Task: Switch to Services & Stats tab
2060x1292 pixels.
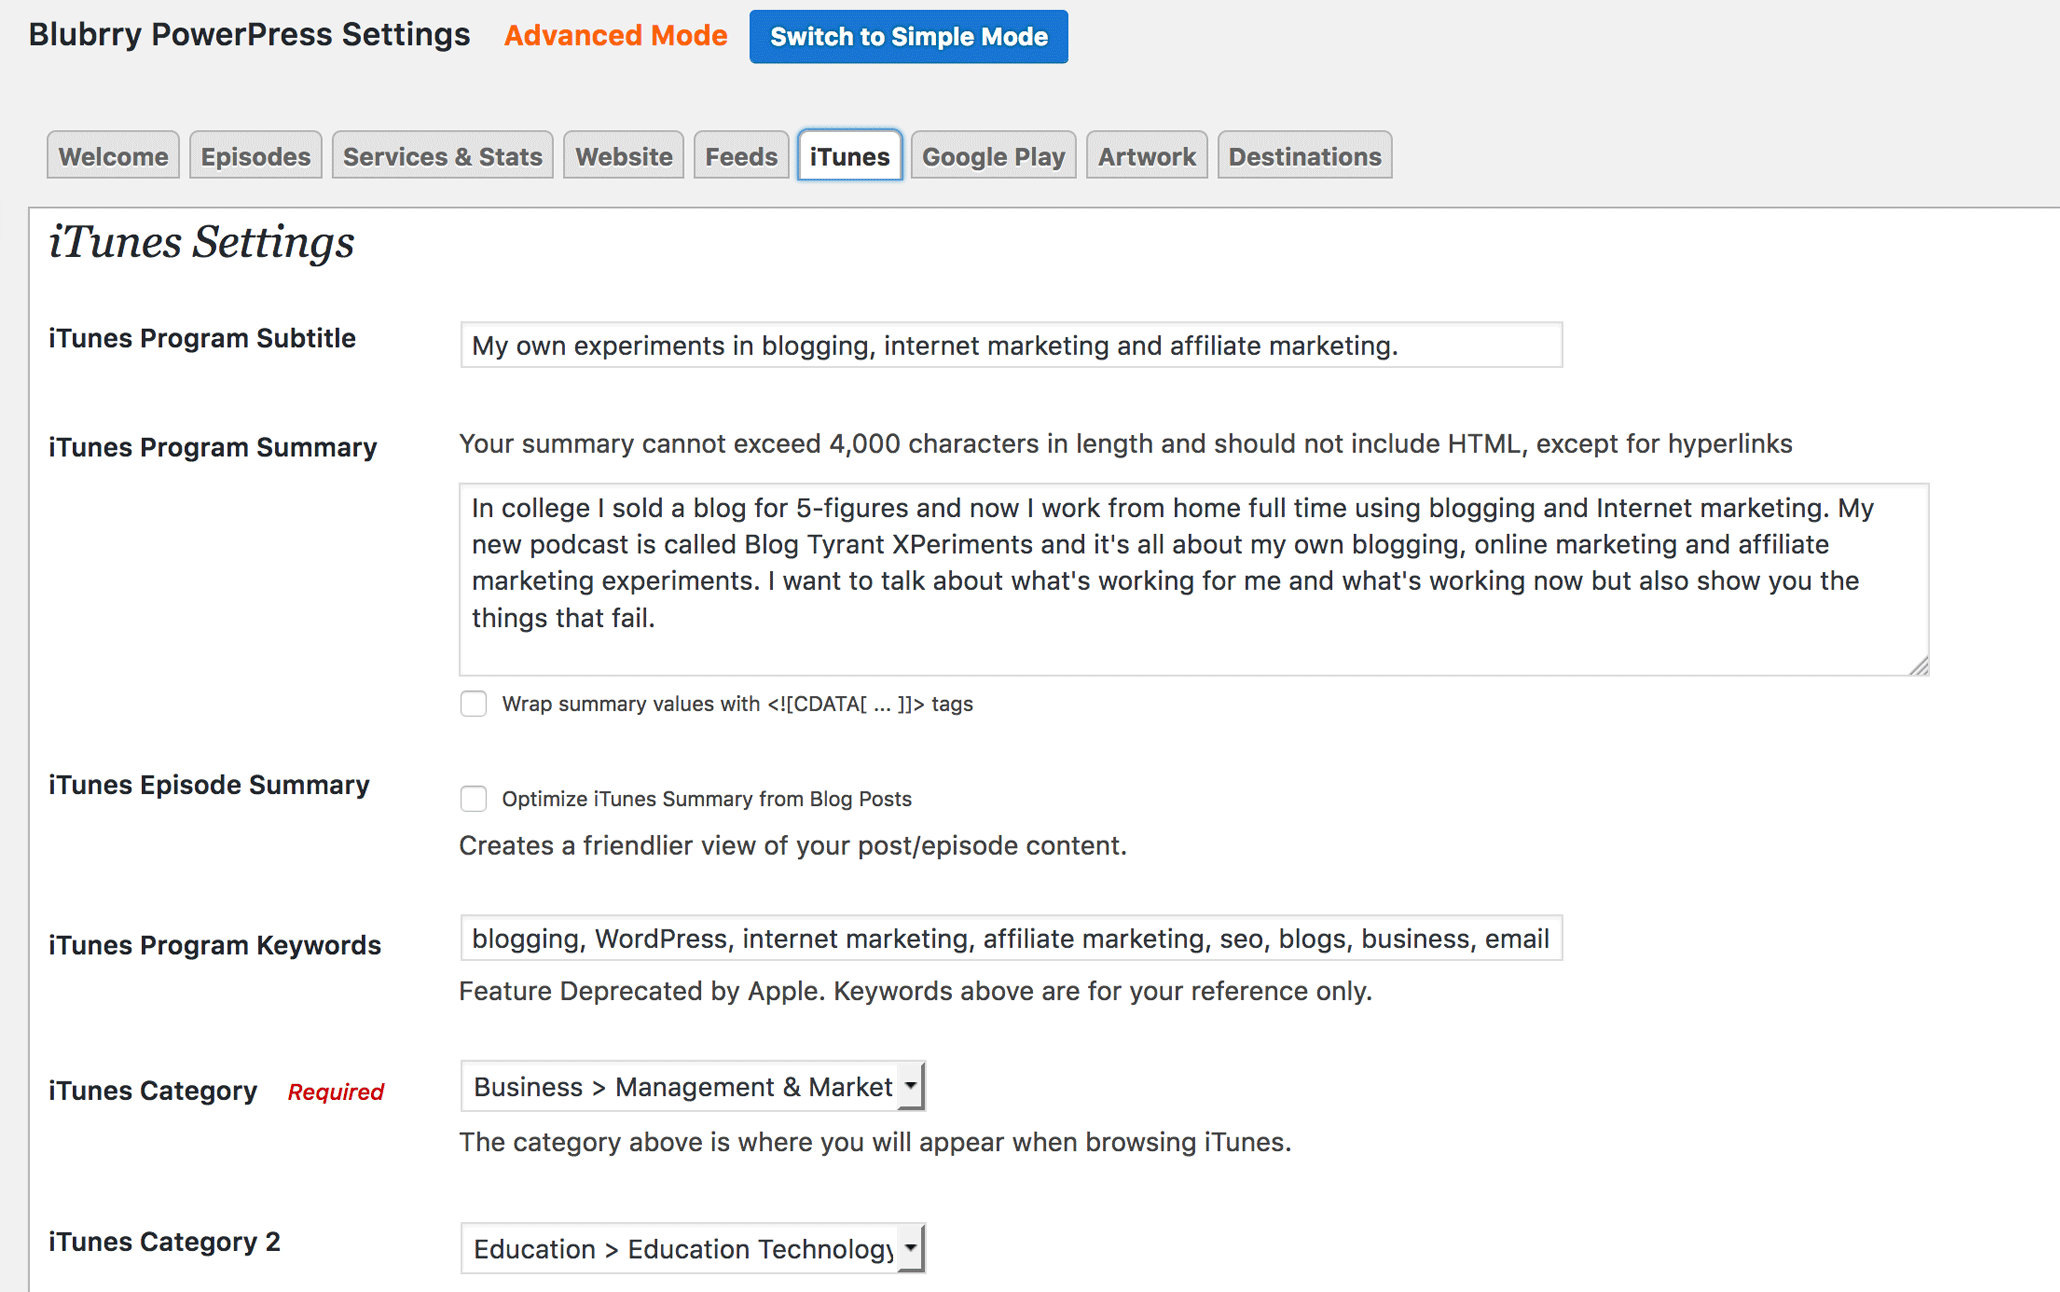Action: (442, 156)
